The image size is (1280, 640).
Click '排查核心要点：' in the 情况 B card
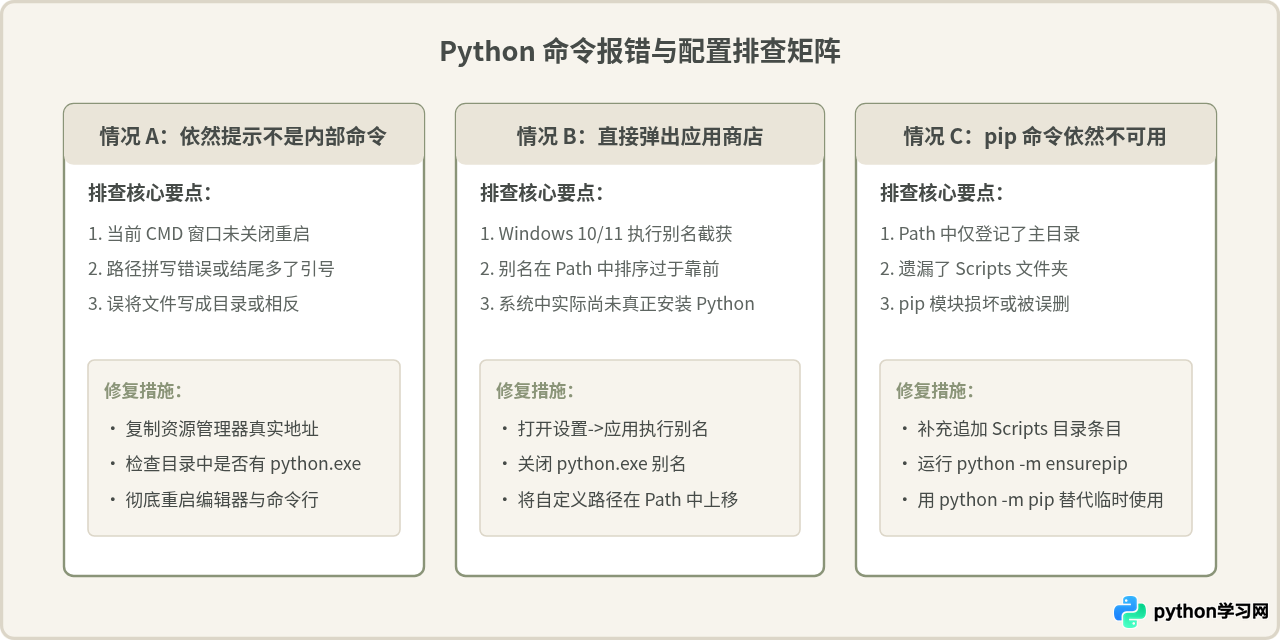click(x=542, y=193)
